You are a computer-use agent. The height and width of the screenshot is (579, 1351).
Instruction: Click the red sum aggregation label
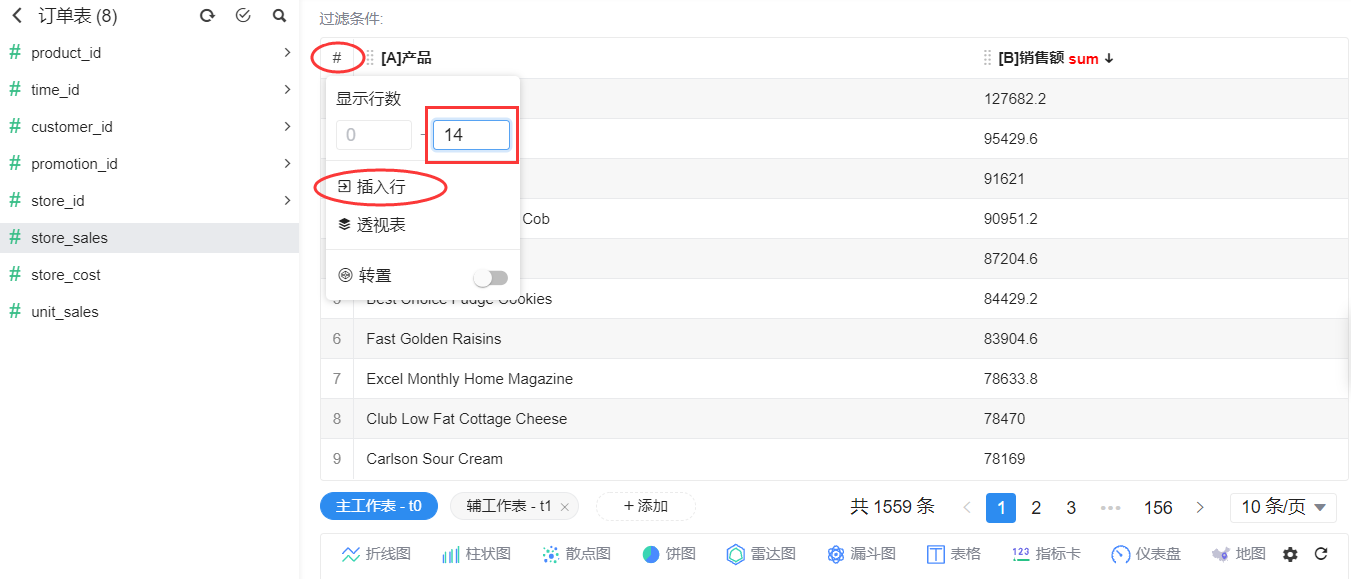pyautogui.click(x=1083, y=59)
